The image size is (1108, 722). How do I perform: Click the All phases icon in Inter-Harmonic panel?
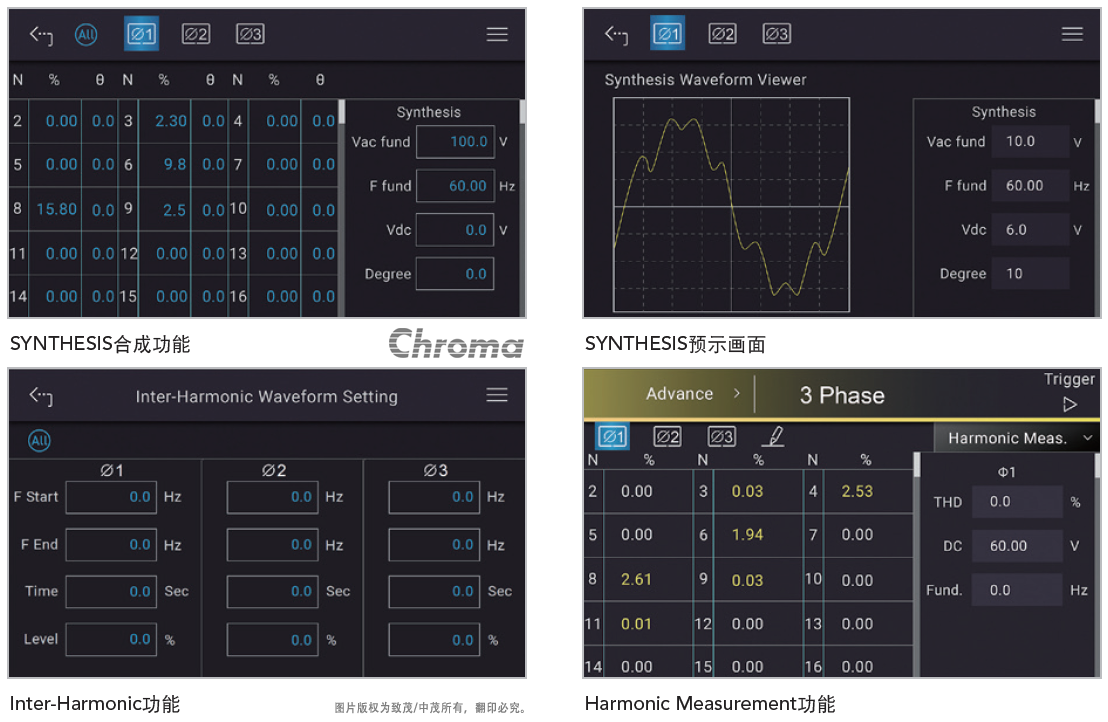(x=39, y=441)
